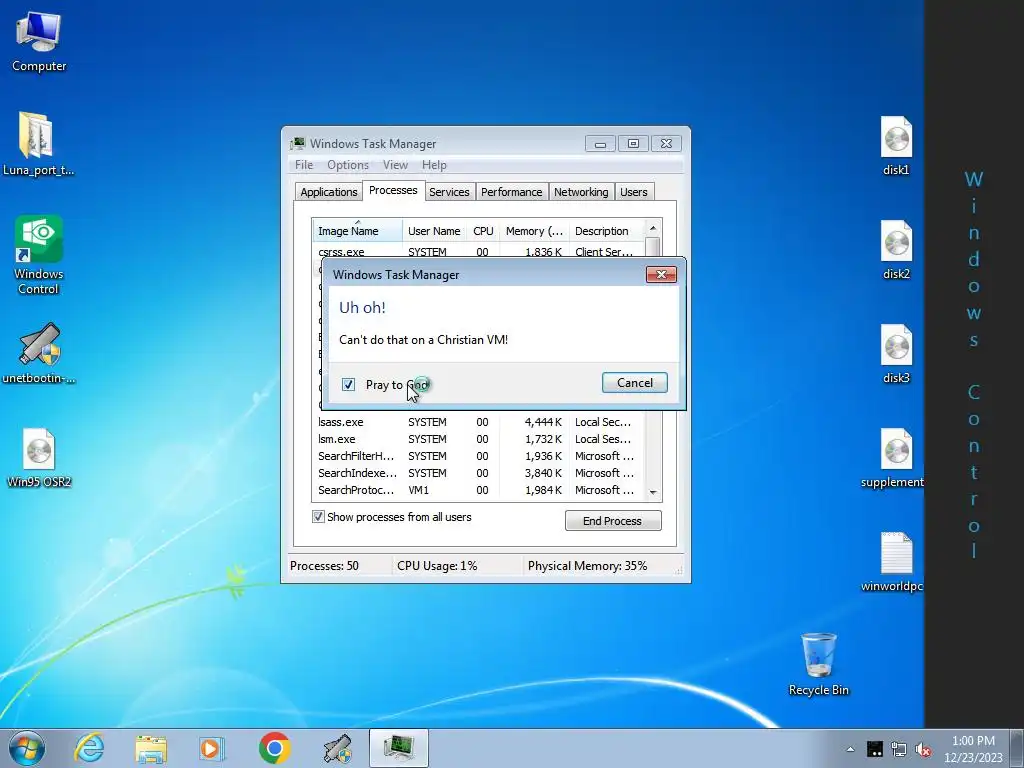Open the Options menu in Task Manager
The height and width of the screenshot is (768, 1024).
point(348,165)
